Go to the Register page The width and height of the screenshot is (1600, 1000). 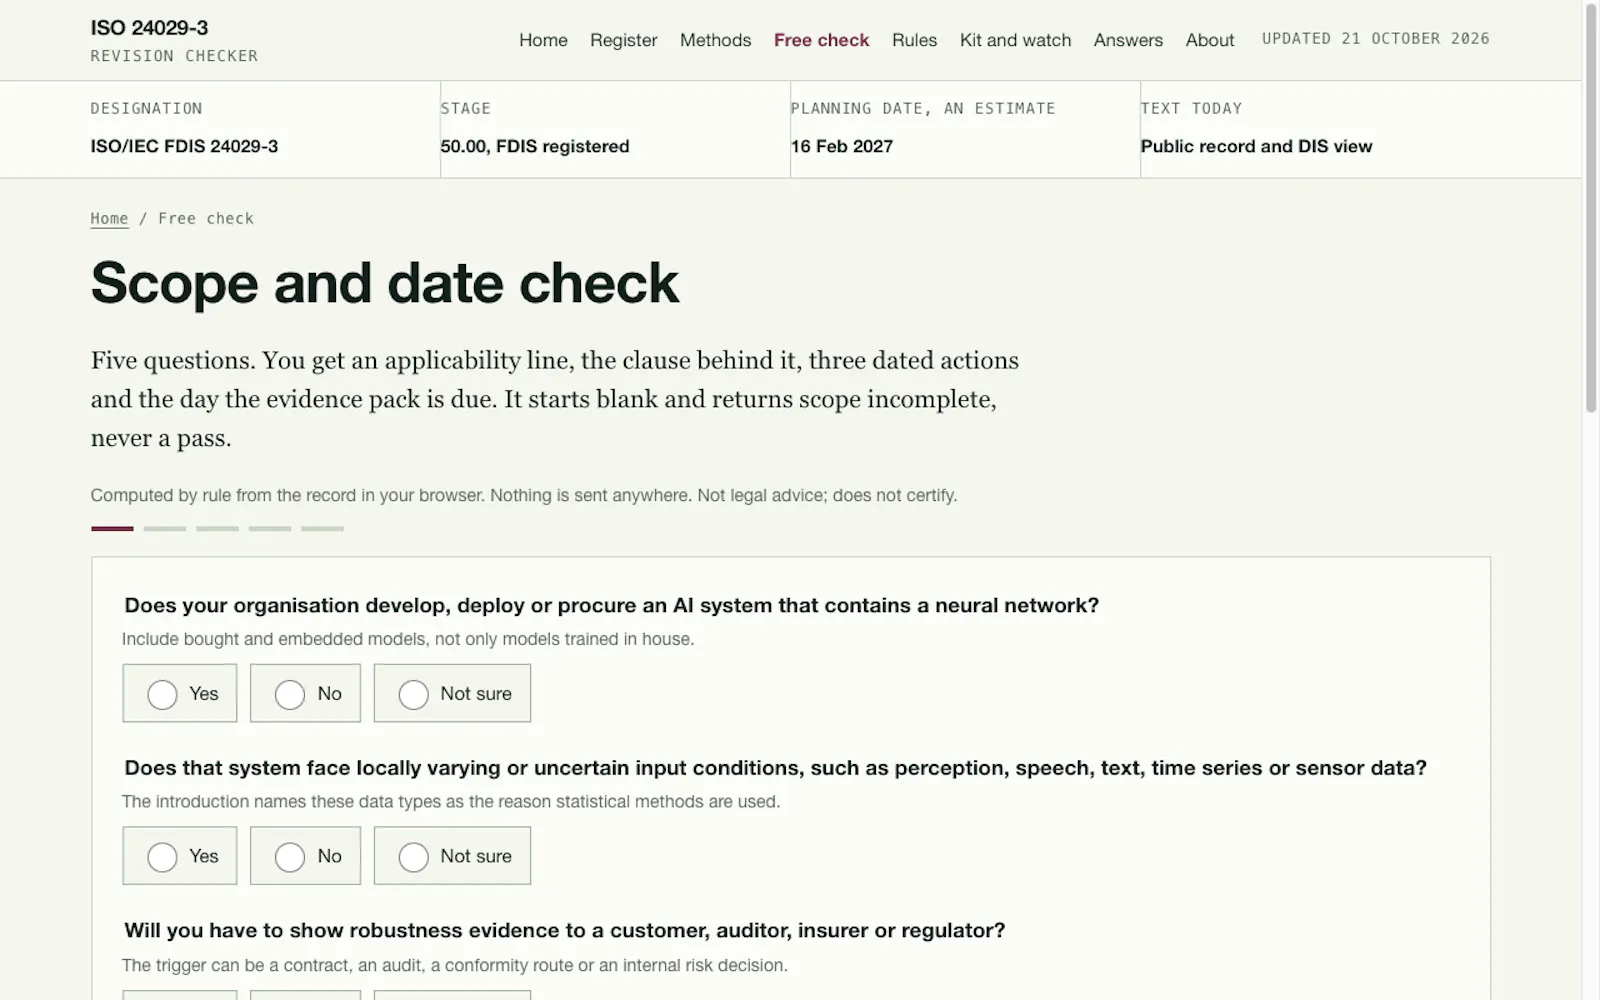tap(624, 40)
